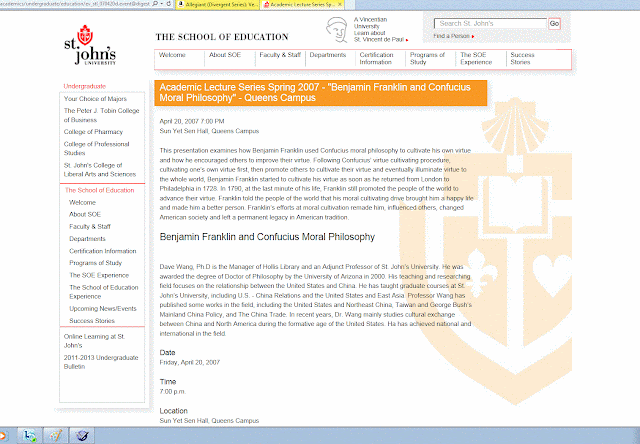Open Online Learning at St. John's link

[94, 341]
